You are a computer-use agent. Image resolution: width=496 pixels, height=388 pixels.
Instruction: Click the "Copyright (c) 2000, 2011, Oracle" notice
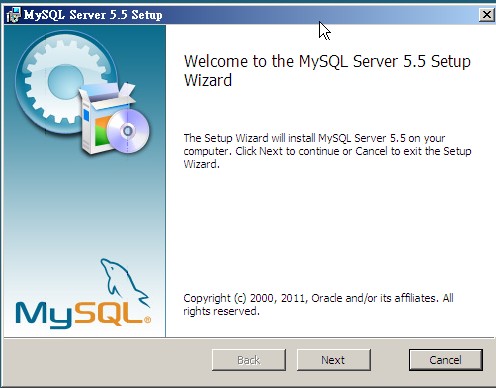pyautogui.click(x=318, y=304)
